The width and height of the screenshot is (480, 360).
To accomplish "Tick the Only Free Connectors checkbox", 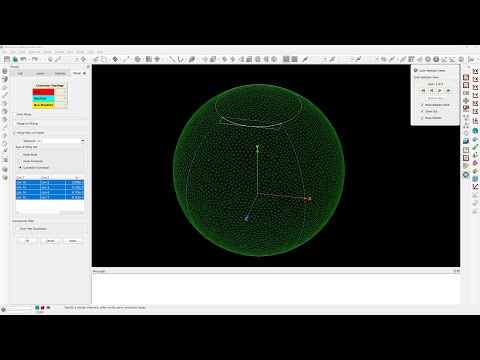I will [17, 229].
